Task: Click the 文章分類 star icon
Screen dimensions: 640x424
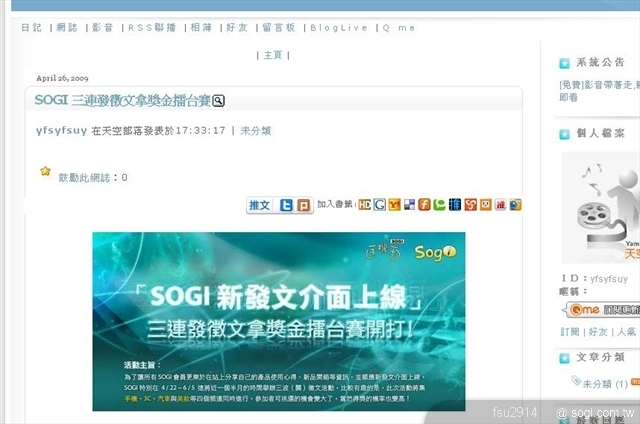Action: (564, 358)
